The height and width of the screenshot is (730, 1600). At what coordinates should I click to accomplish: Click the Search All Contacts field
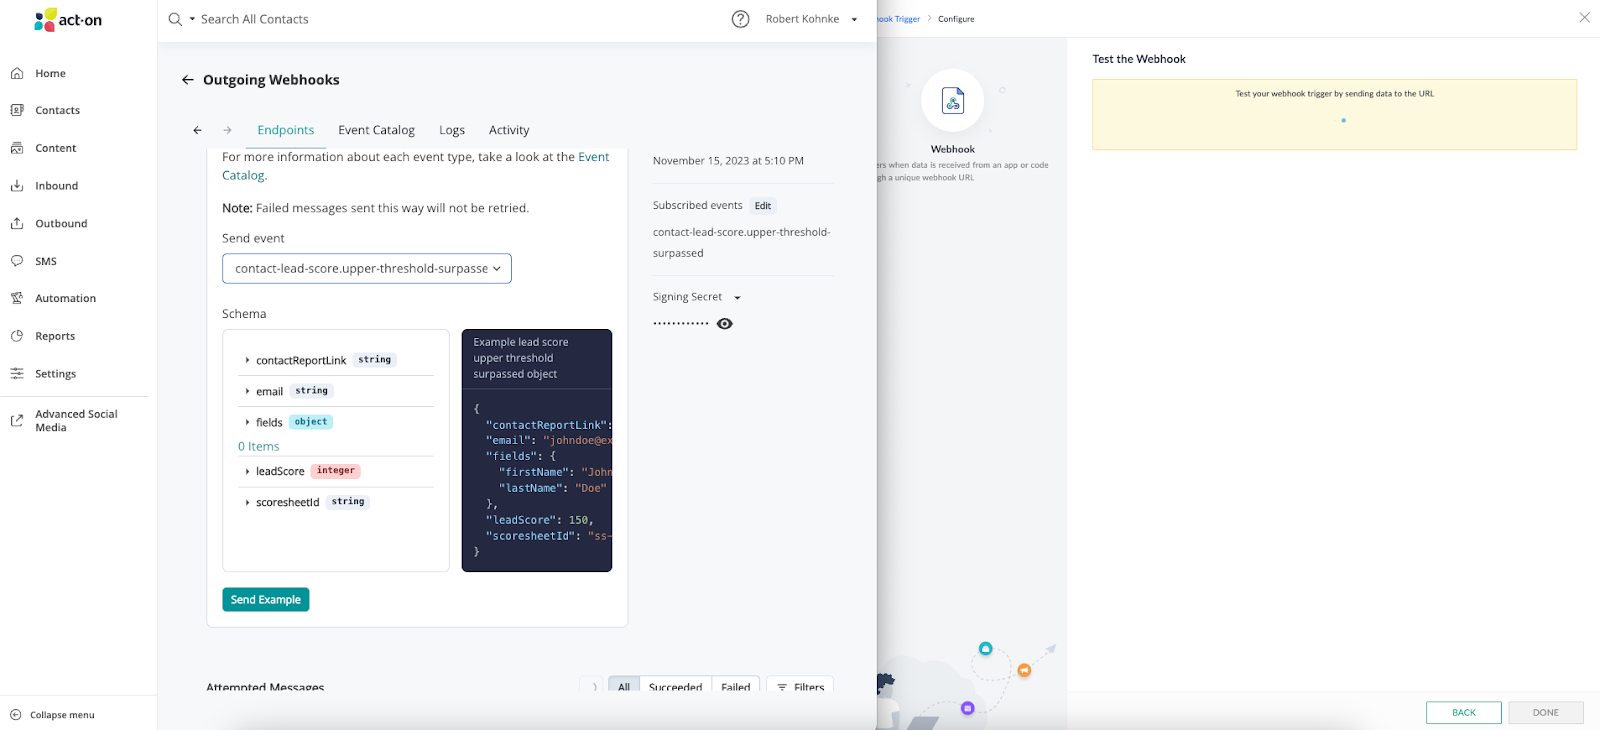coord(255,19)
